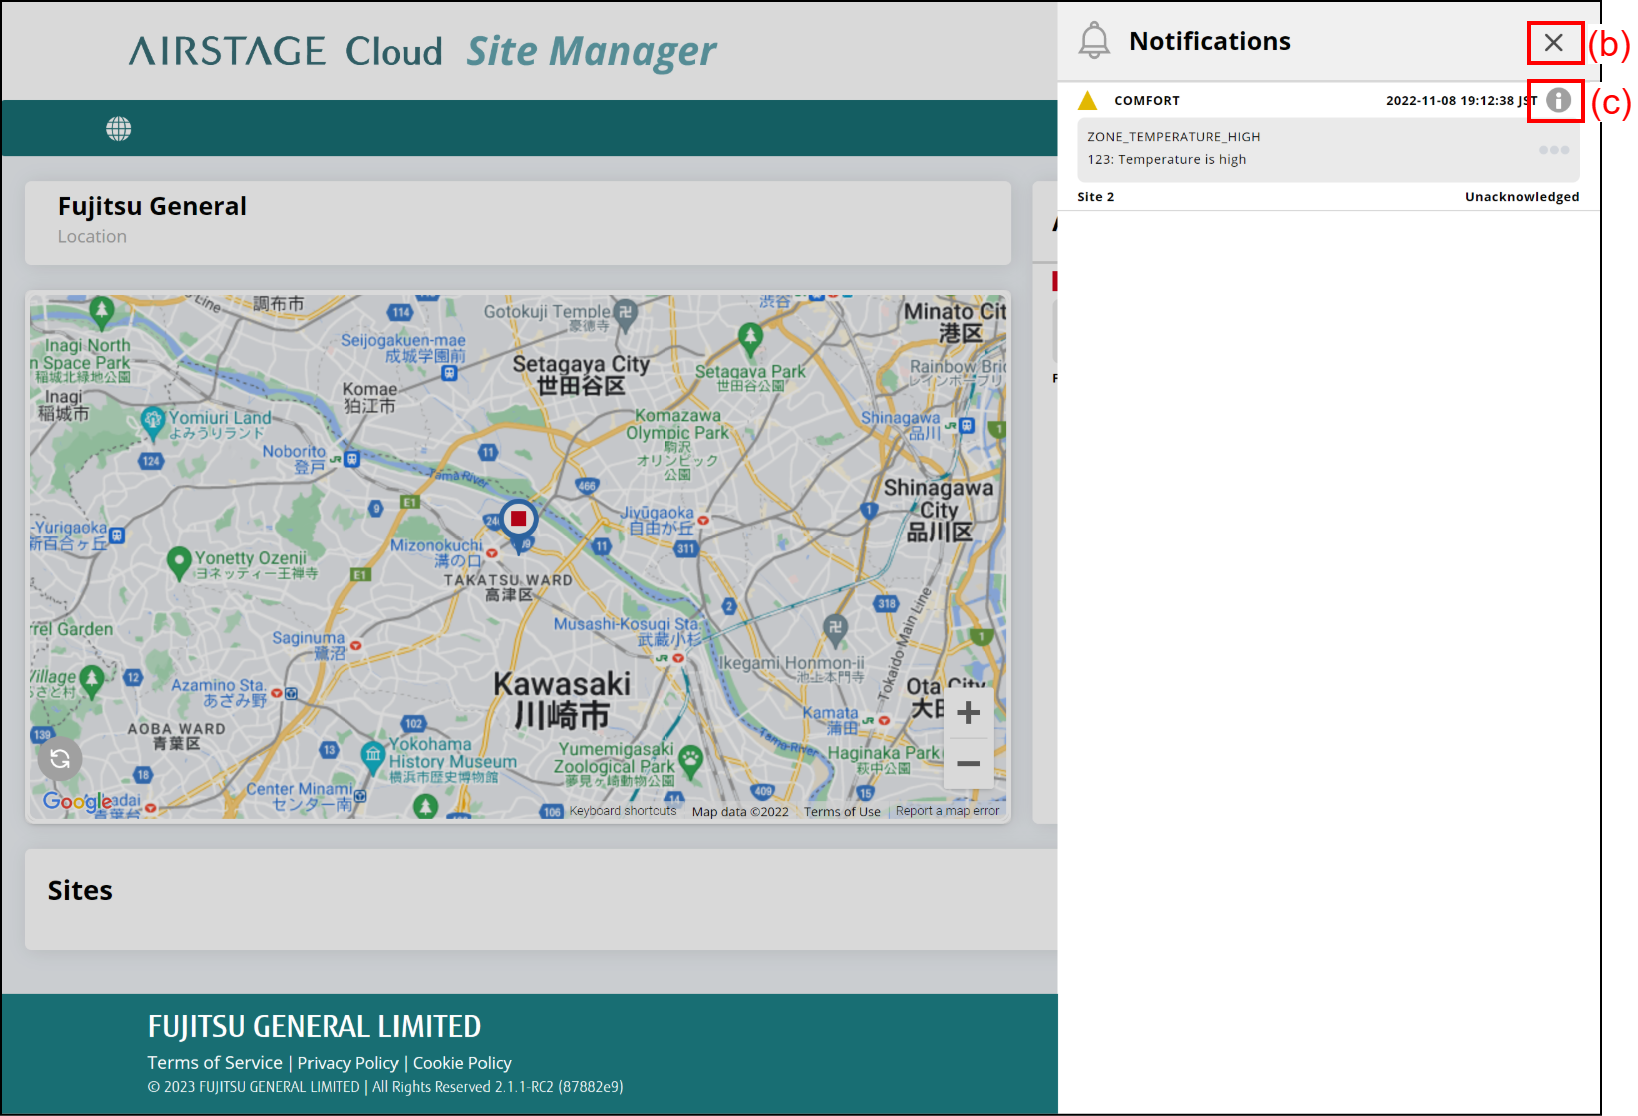The image size is (1638, 1116).
Task: Click Report a map error link
Action: [x=947, y=811]
